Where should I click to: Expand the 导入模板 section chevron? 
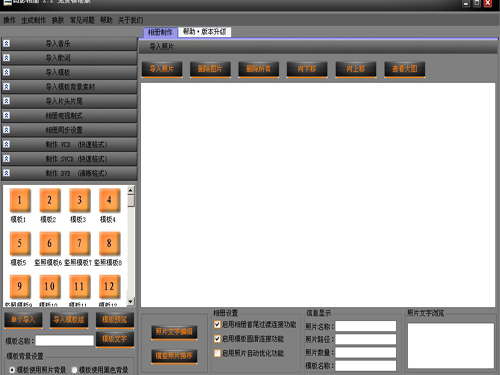click(x=6, y=72)
